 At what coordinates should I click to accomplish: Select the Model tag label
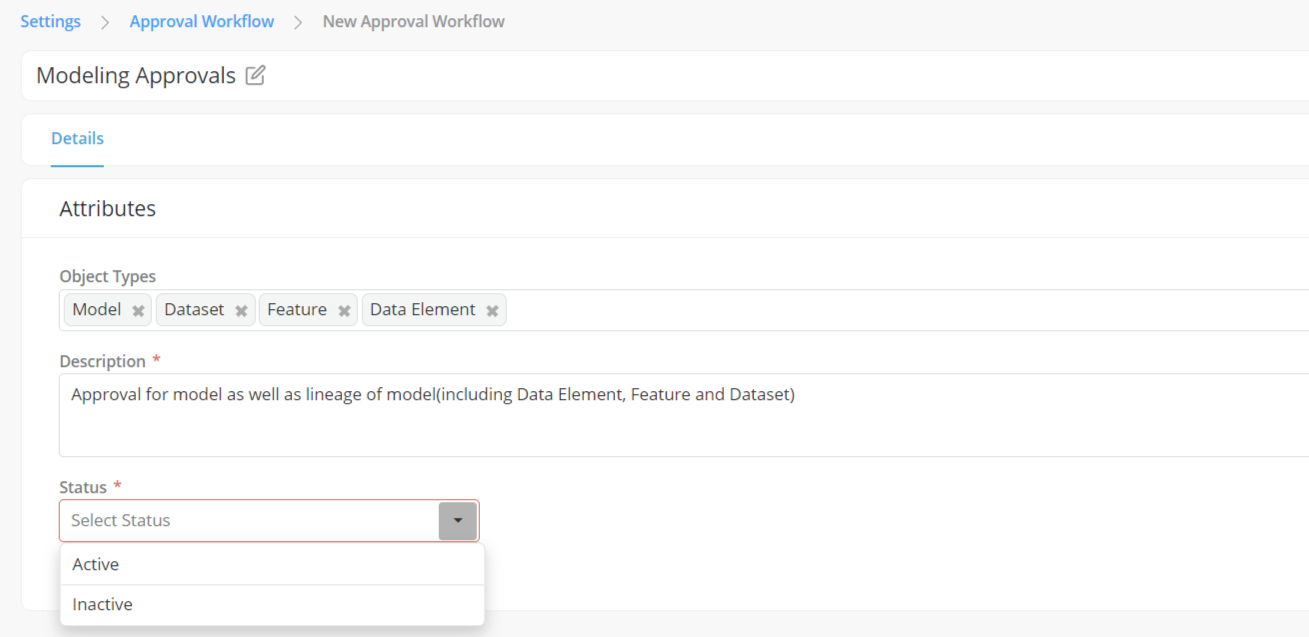tap(97, 310)
